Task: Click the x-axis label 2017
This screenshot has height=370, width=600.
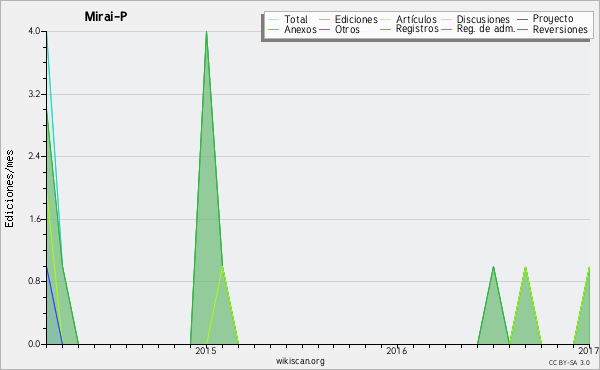Action: [589, 351]
